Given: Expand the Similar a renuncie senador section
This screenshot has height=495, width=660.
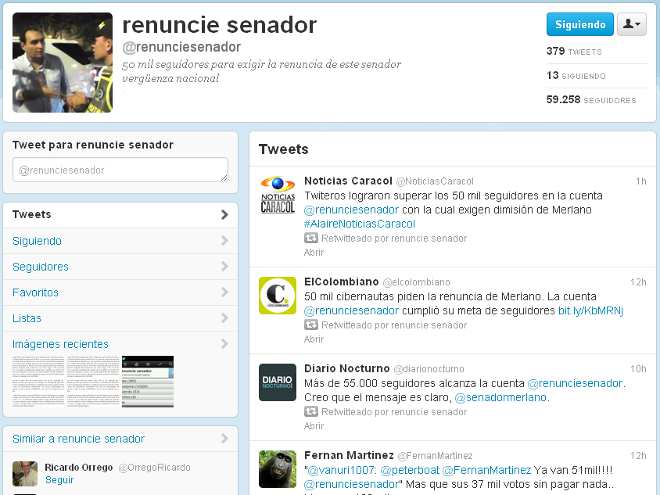Looking at the screenshot, I should [x=224, y=439].
